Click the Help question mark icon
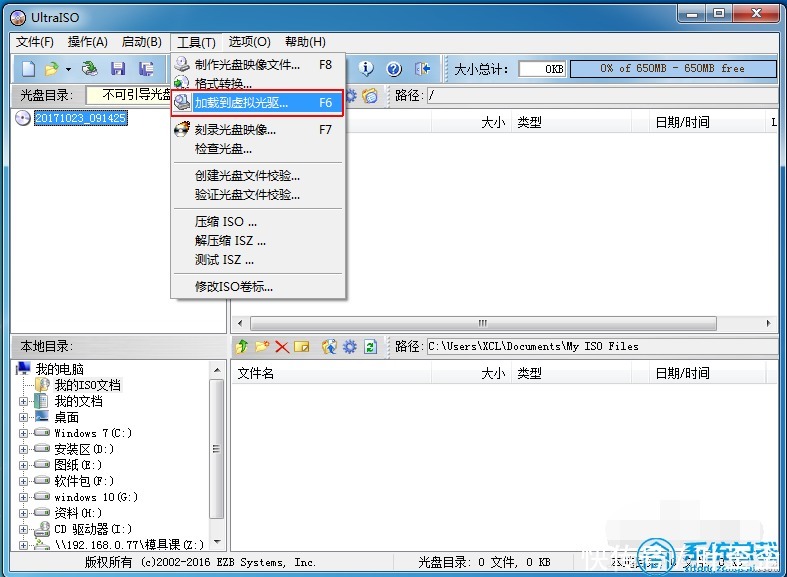Image resolution: width=787 pixels, height=577 pixels. [394, 69]
